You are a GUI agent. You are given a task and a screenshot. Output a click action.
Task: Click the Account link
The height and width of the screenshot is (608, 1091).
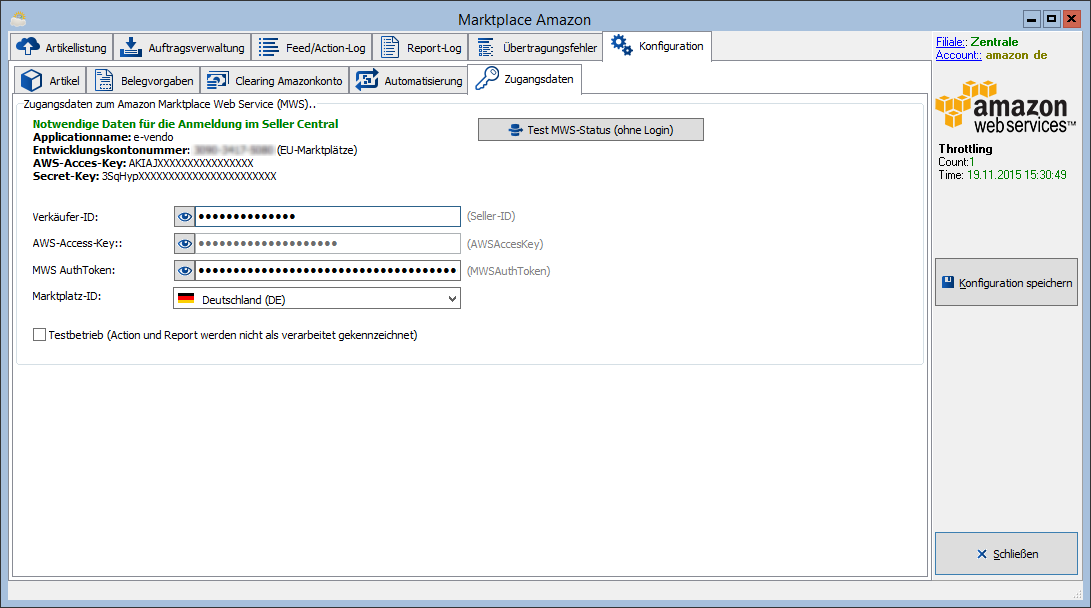959,55
